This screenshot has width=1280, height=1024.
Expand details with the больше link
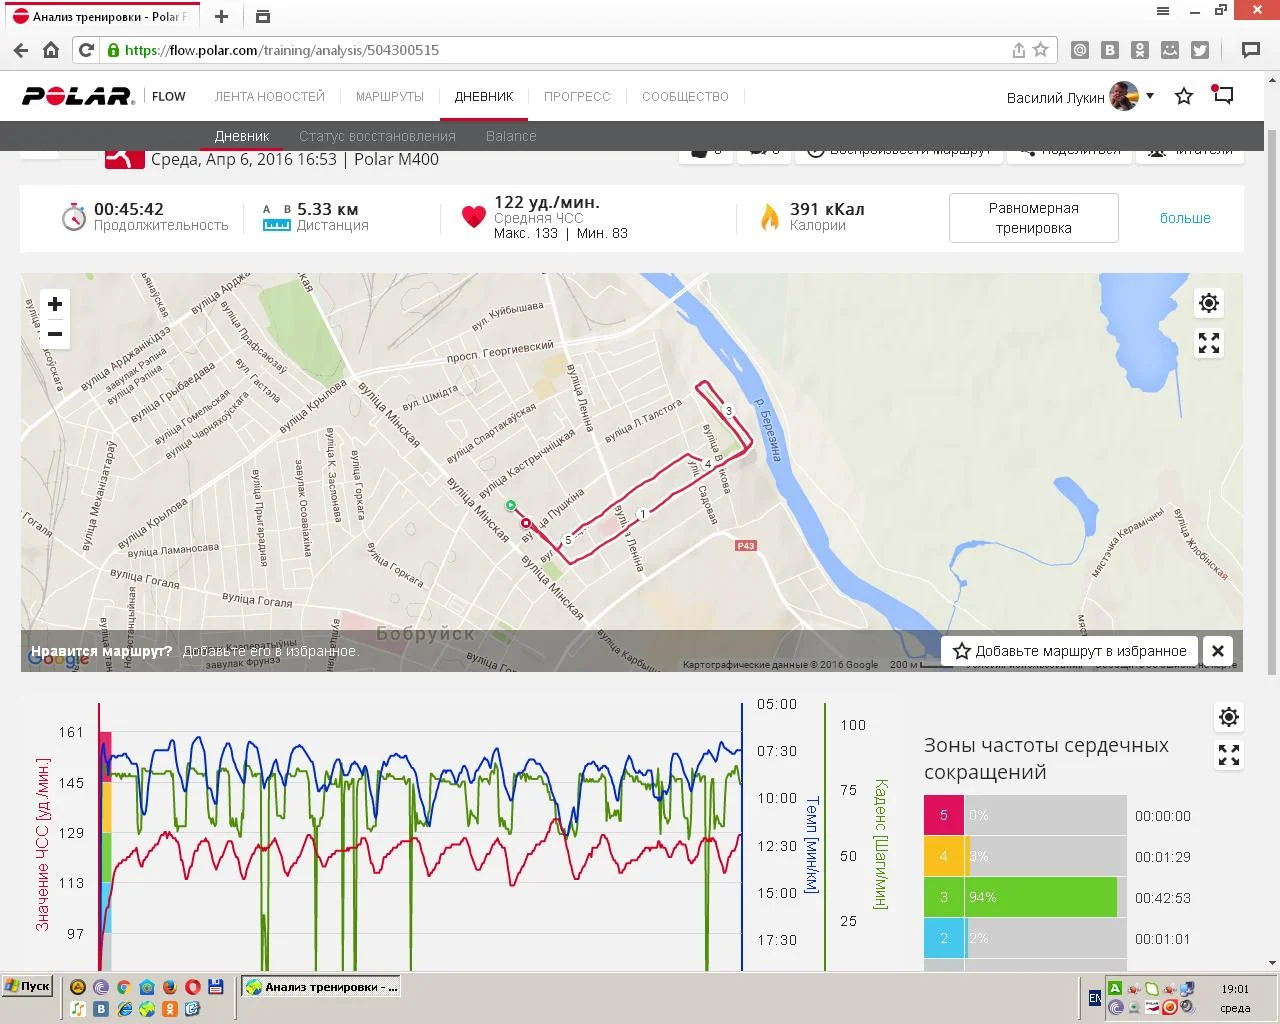[x=1185, y=218]
